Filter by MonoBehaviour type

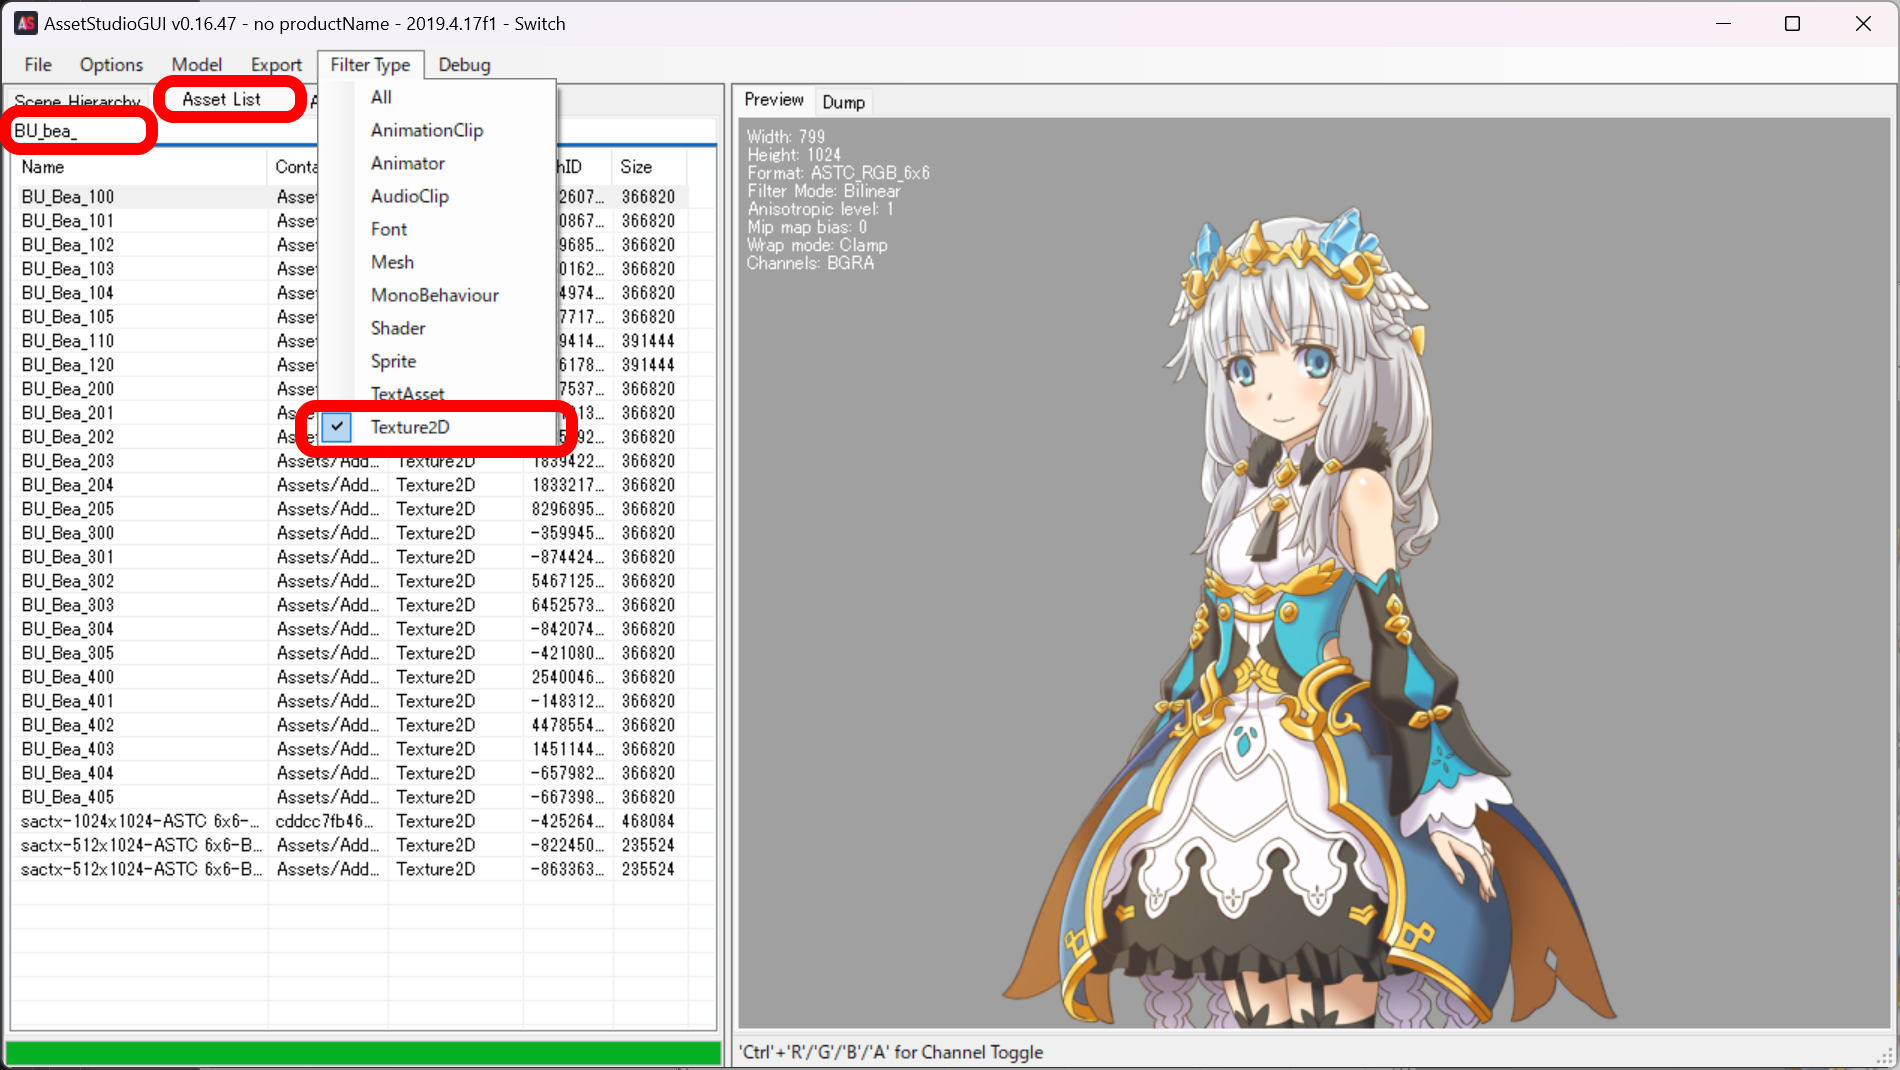[436, 295]
